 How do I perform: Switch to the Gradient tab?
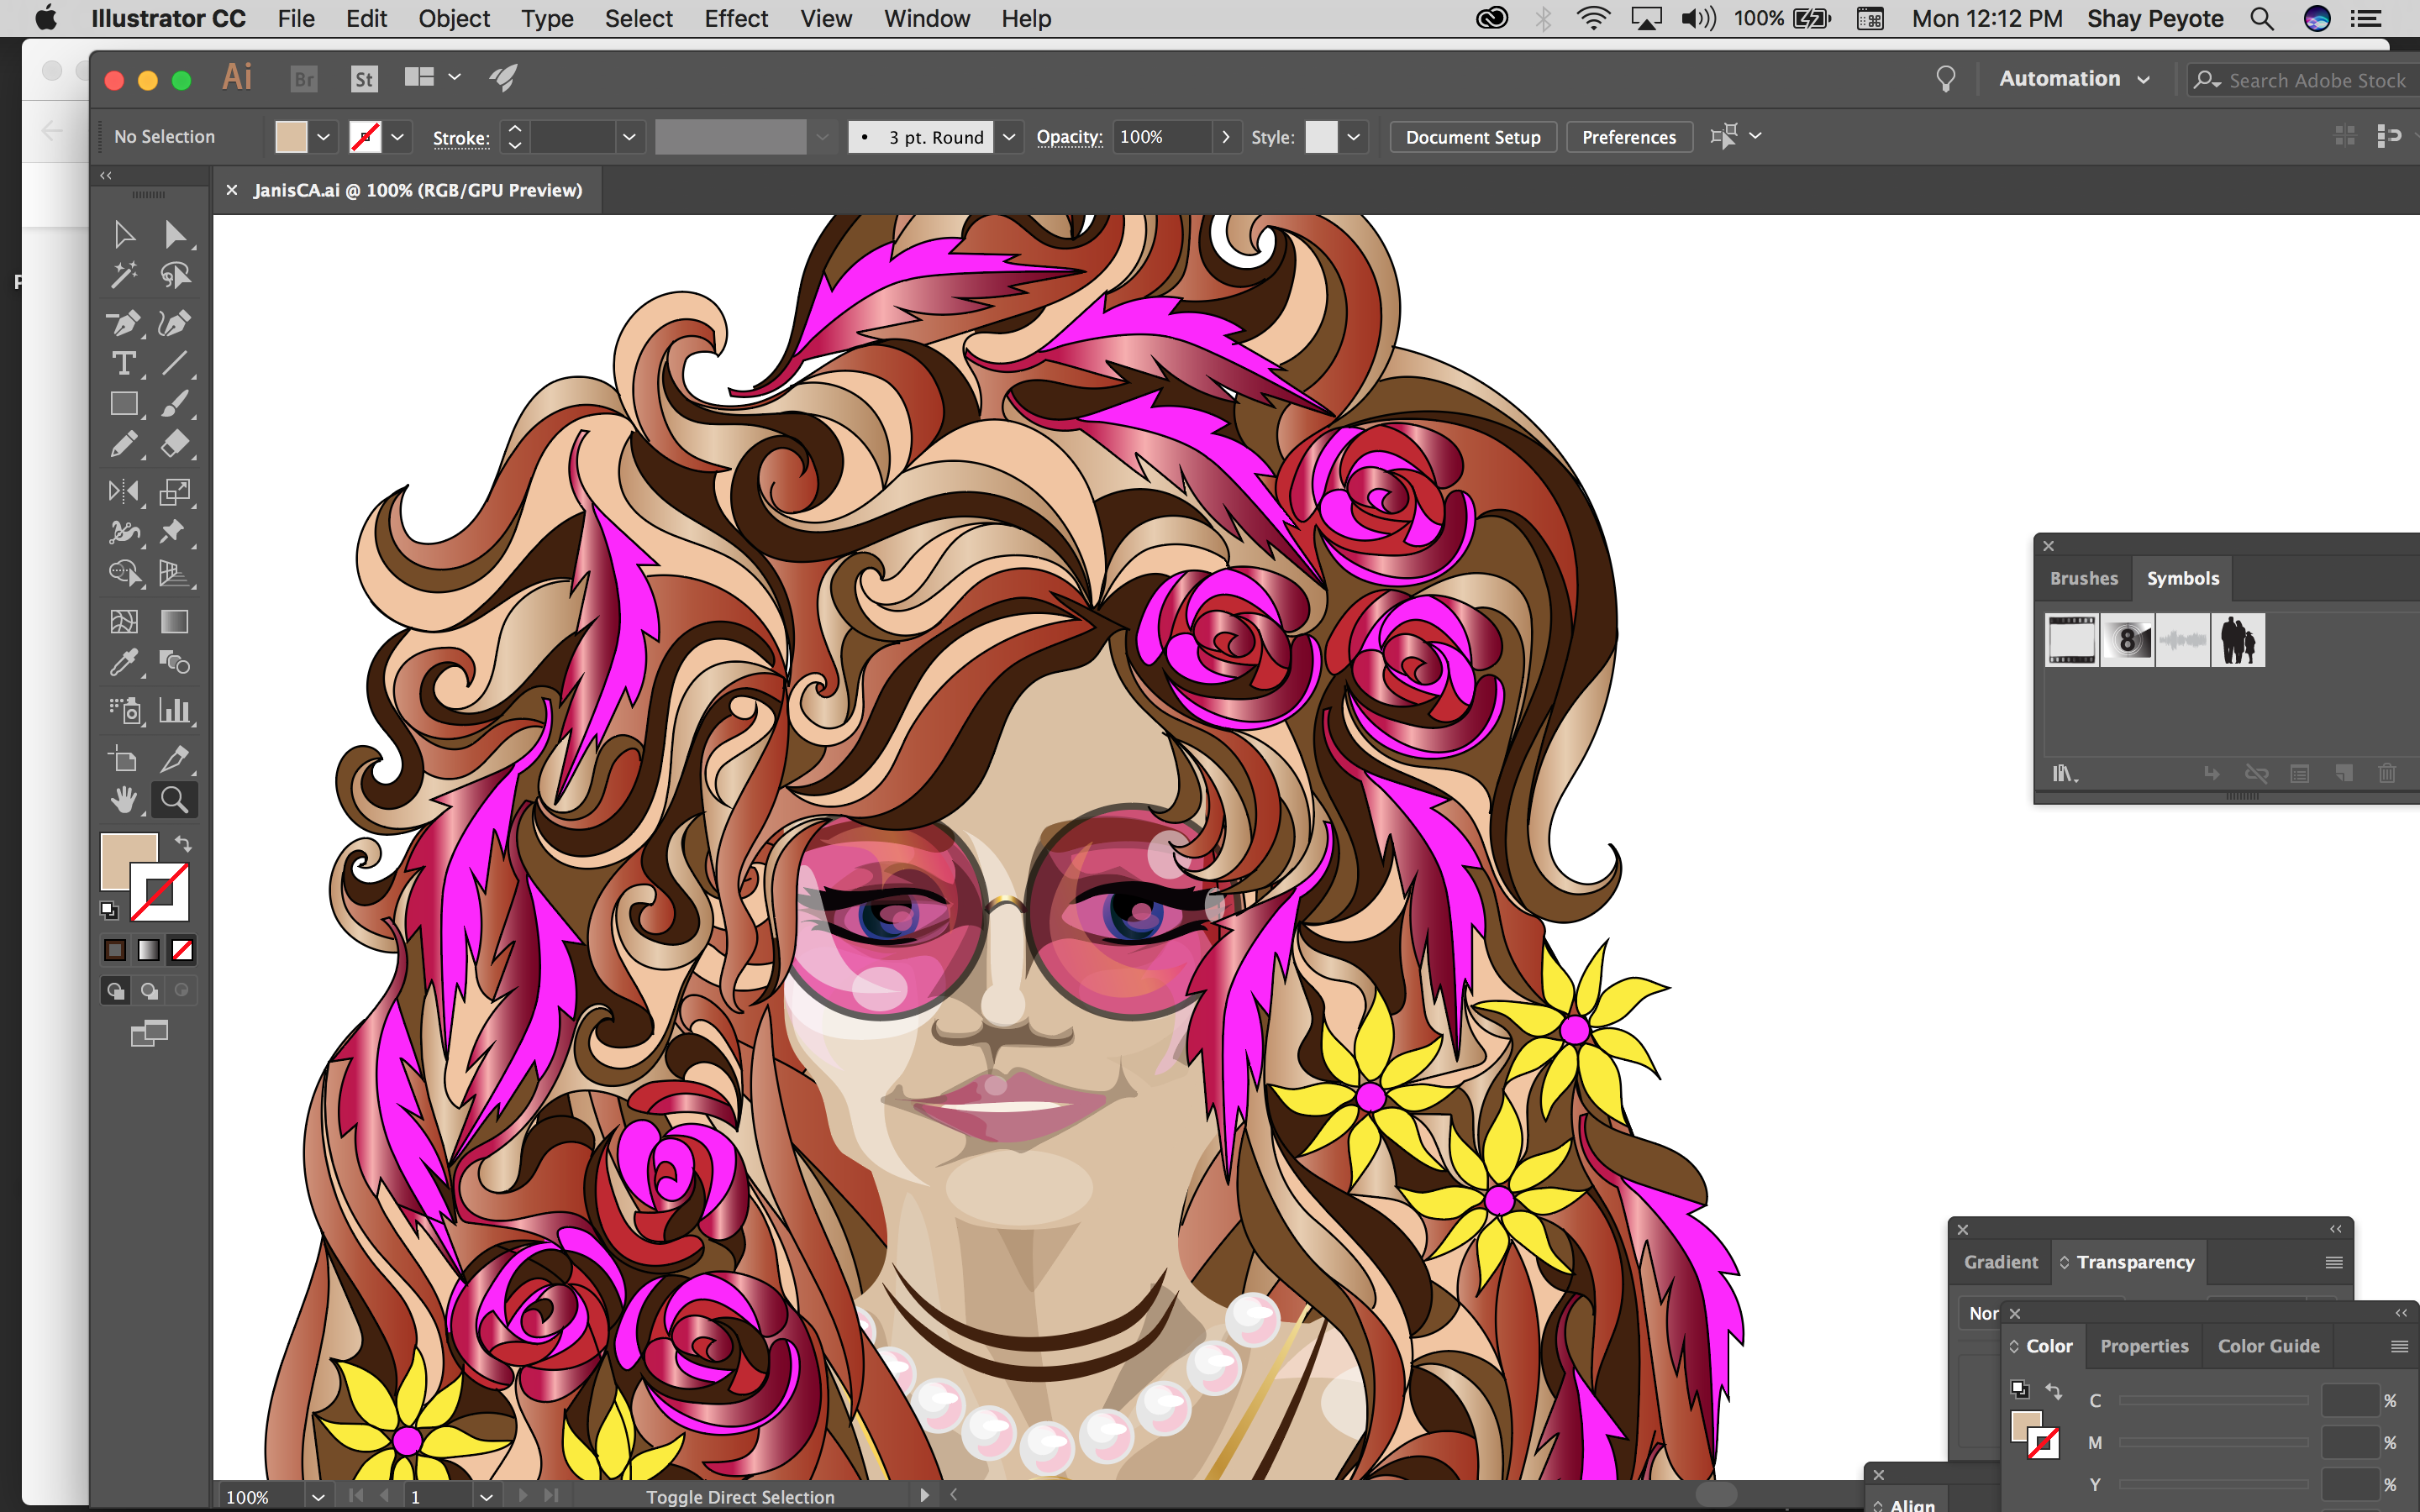[2000, 1262]
